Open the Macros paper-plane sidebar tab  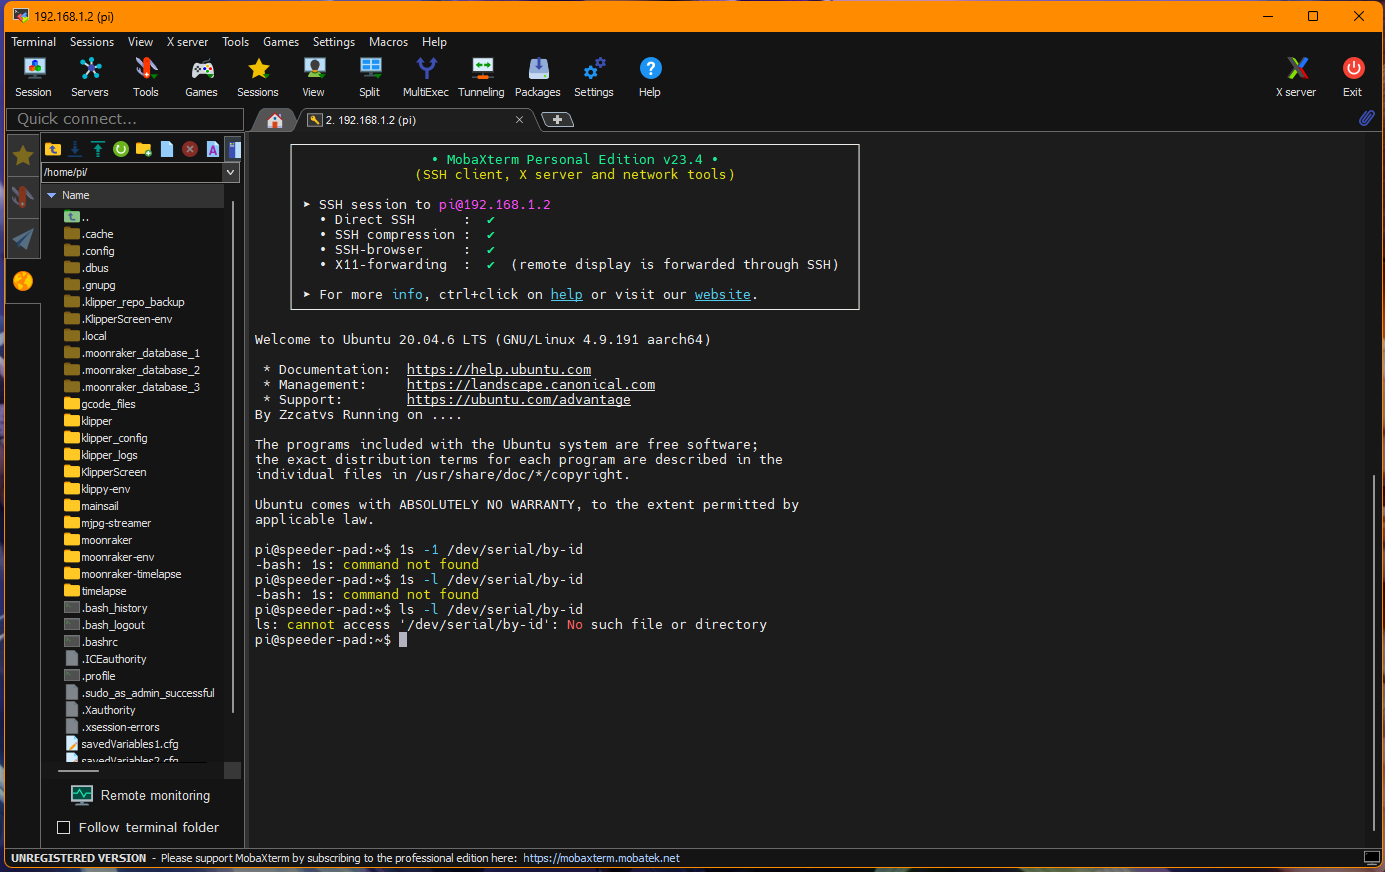pyautogui.click(x=23, y=238)
